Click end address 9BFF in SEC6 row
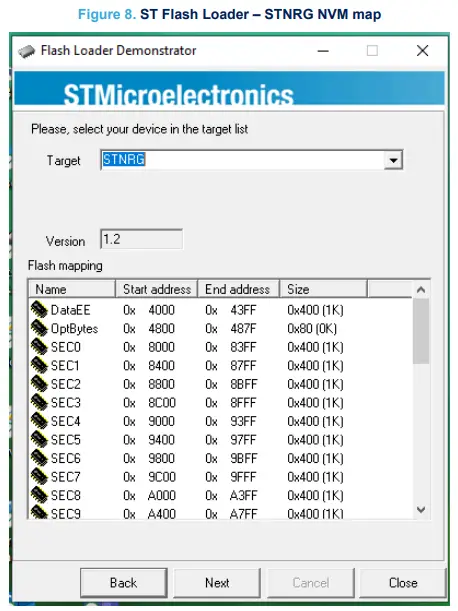Viewport: 458px width, 611px height. [x=244, y=458]
